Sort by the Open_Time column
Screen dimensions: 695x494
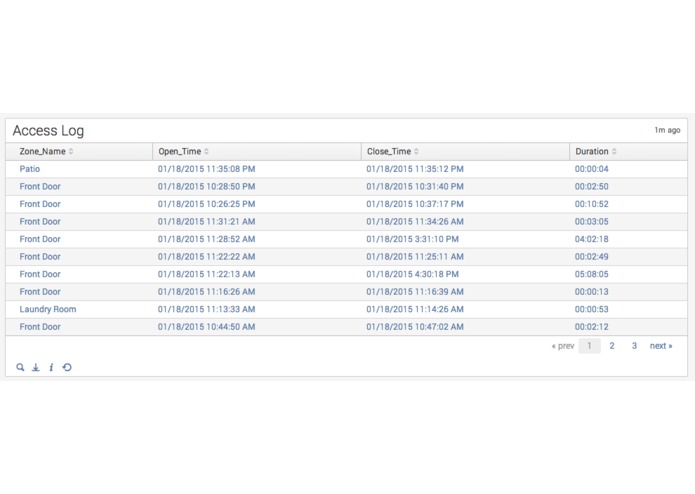pyautogui.click(x=184, y=152)
